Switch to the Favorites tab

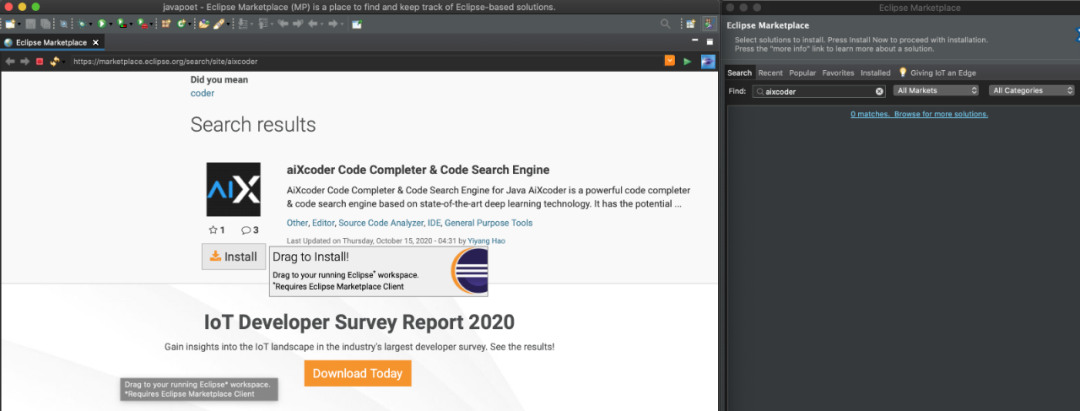[838, 72]
